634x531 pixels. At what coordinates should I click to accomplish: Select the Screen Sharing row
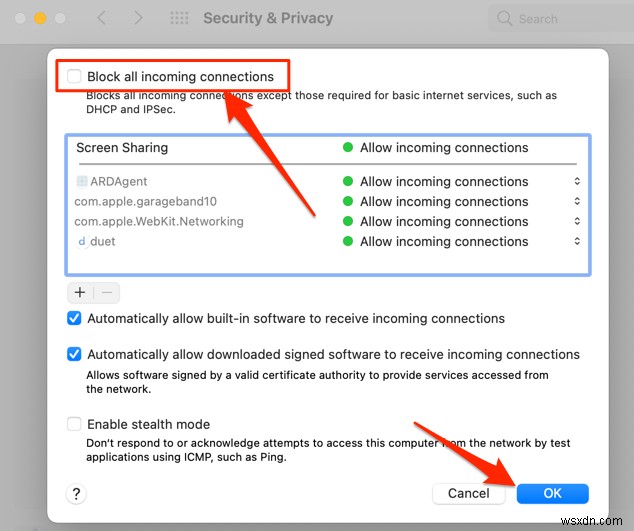200,148
